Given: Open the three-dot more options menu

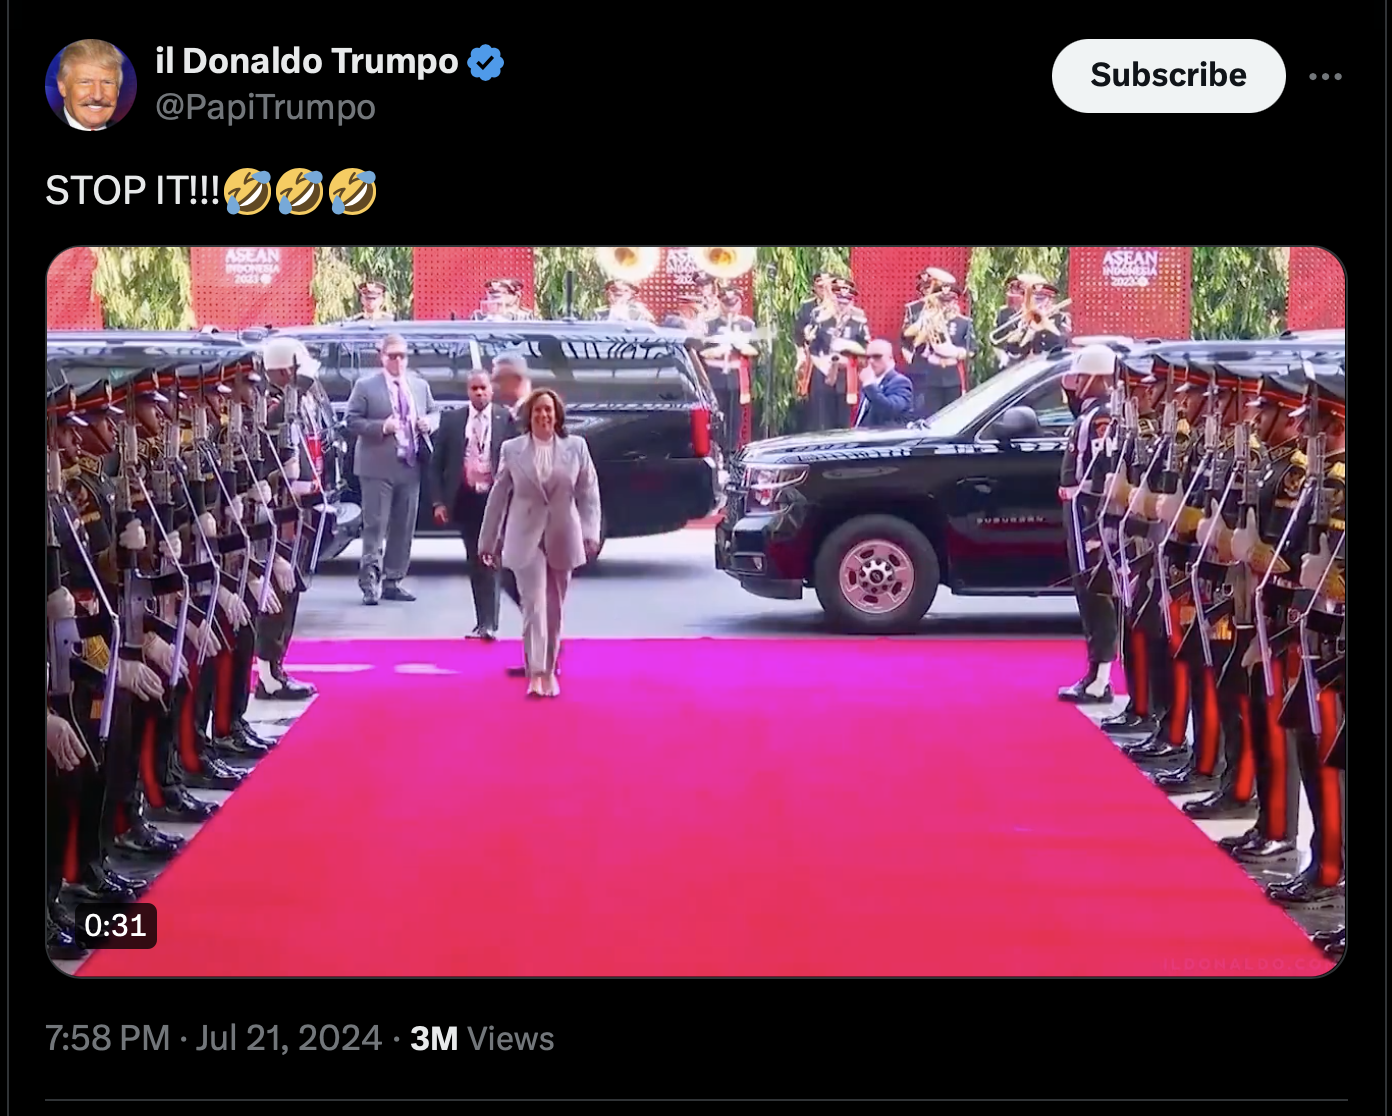Looking at the screenshot, I should tap(1325, 76).
